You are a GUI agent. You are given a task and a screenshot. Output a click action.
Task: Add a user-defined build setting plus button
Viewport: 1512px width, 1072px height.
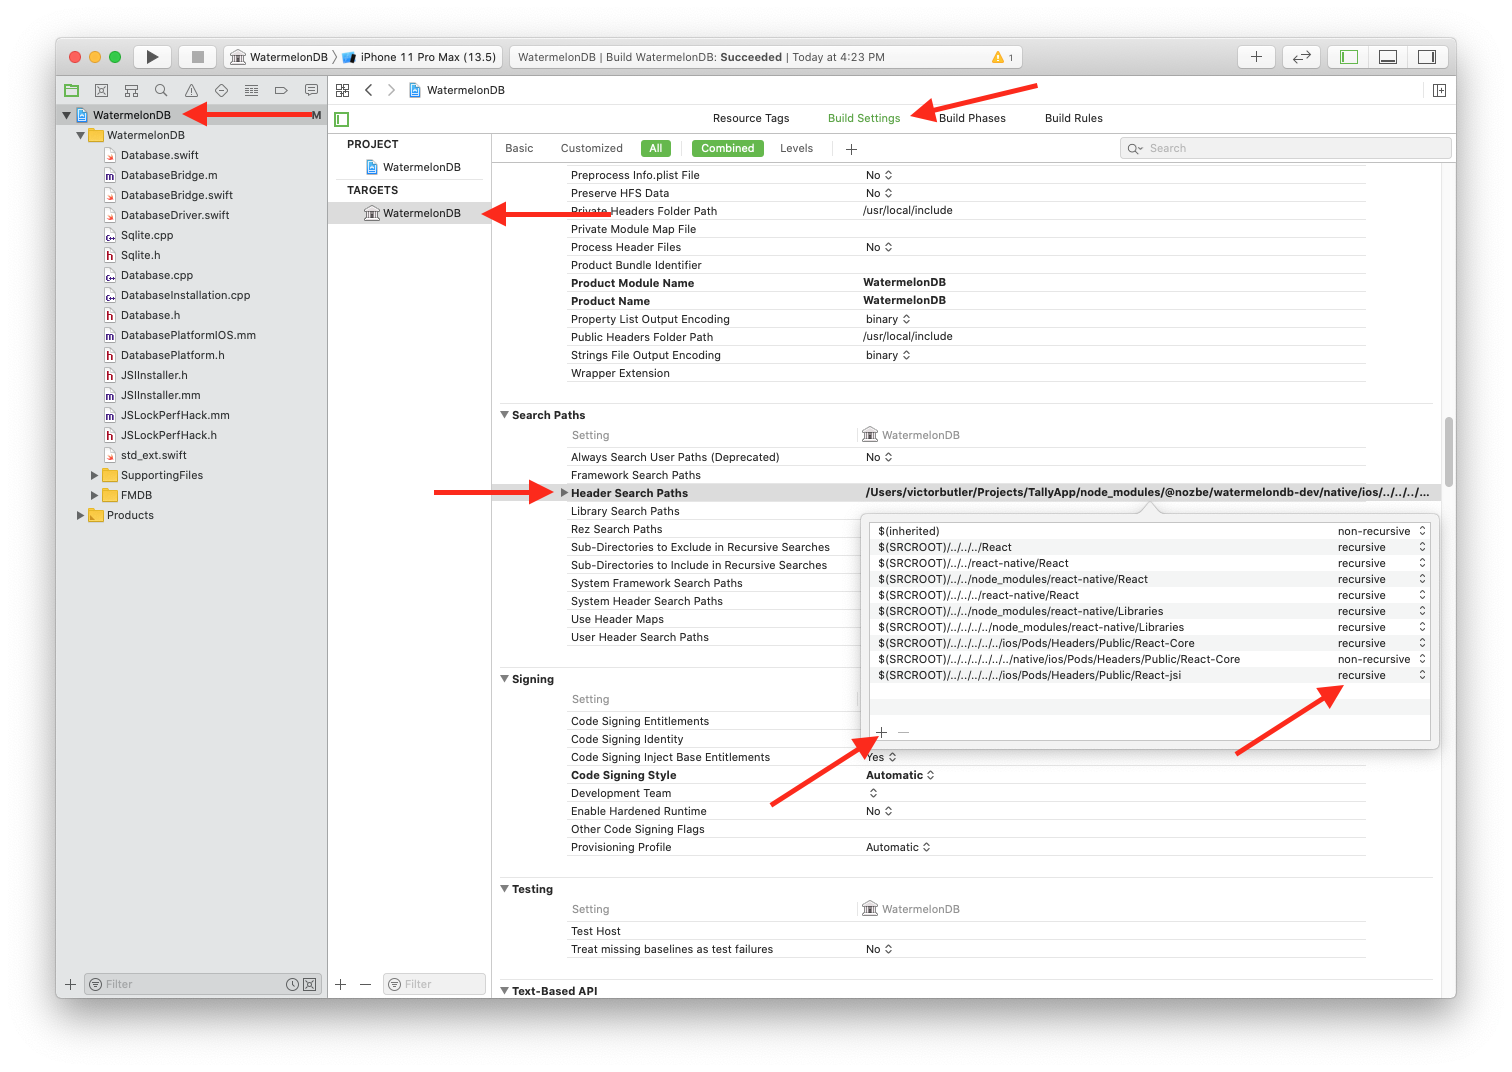(x=851, y=149)
